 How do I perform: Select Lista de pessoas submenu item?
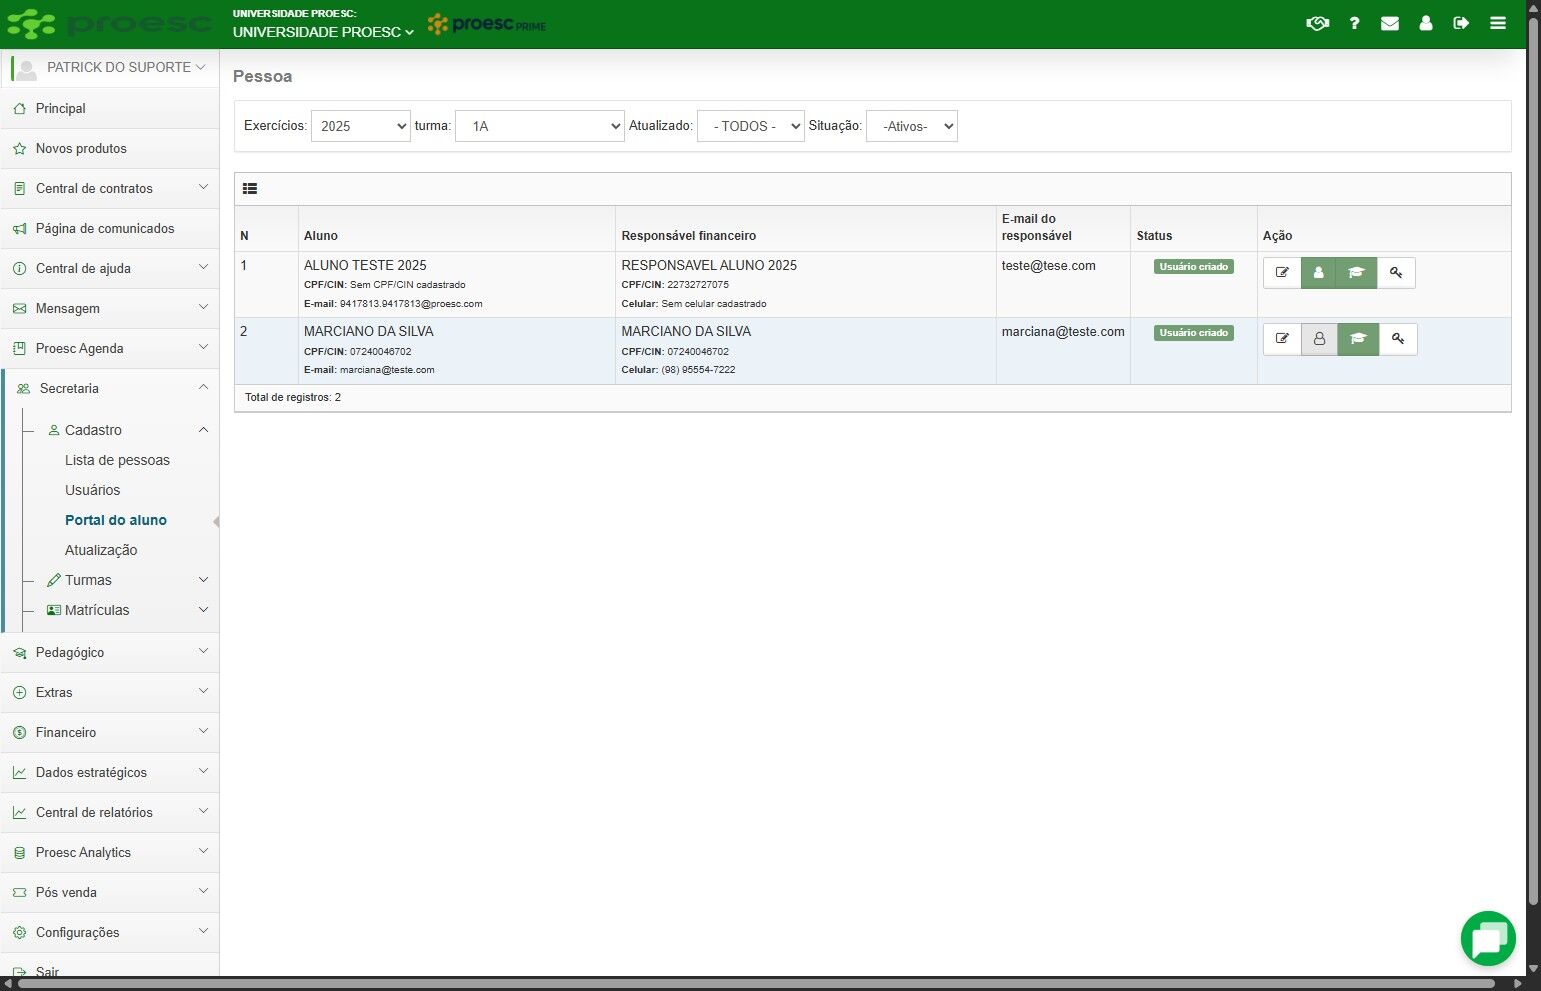pos(117,460)
